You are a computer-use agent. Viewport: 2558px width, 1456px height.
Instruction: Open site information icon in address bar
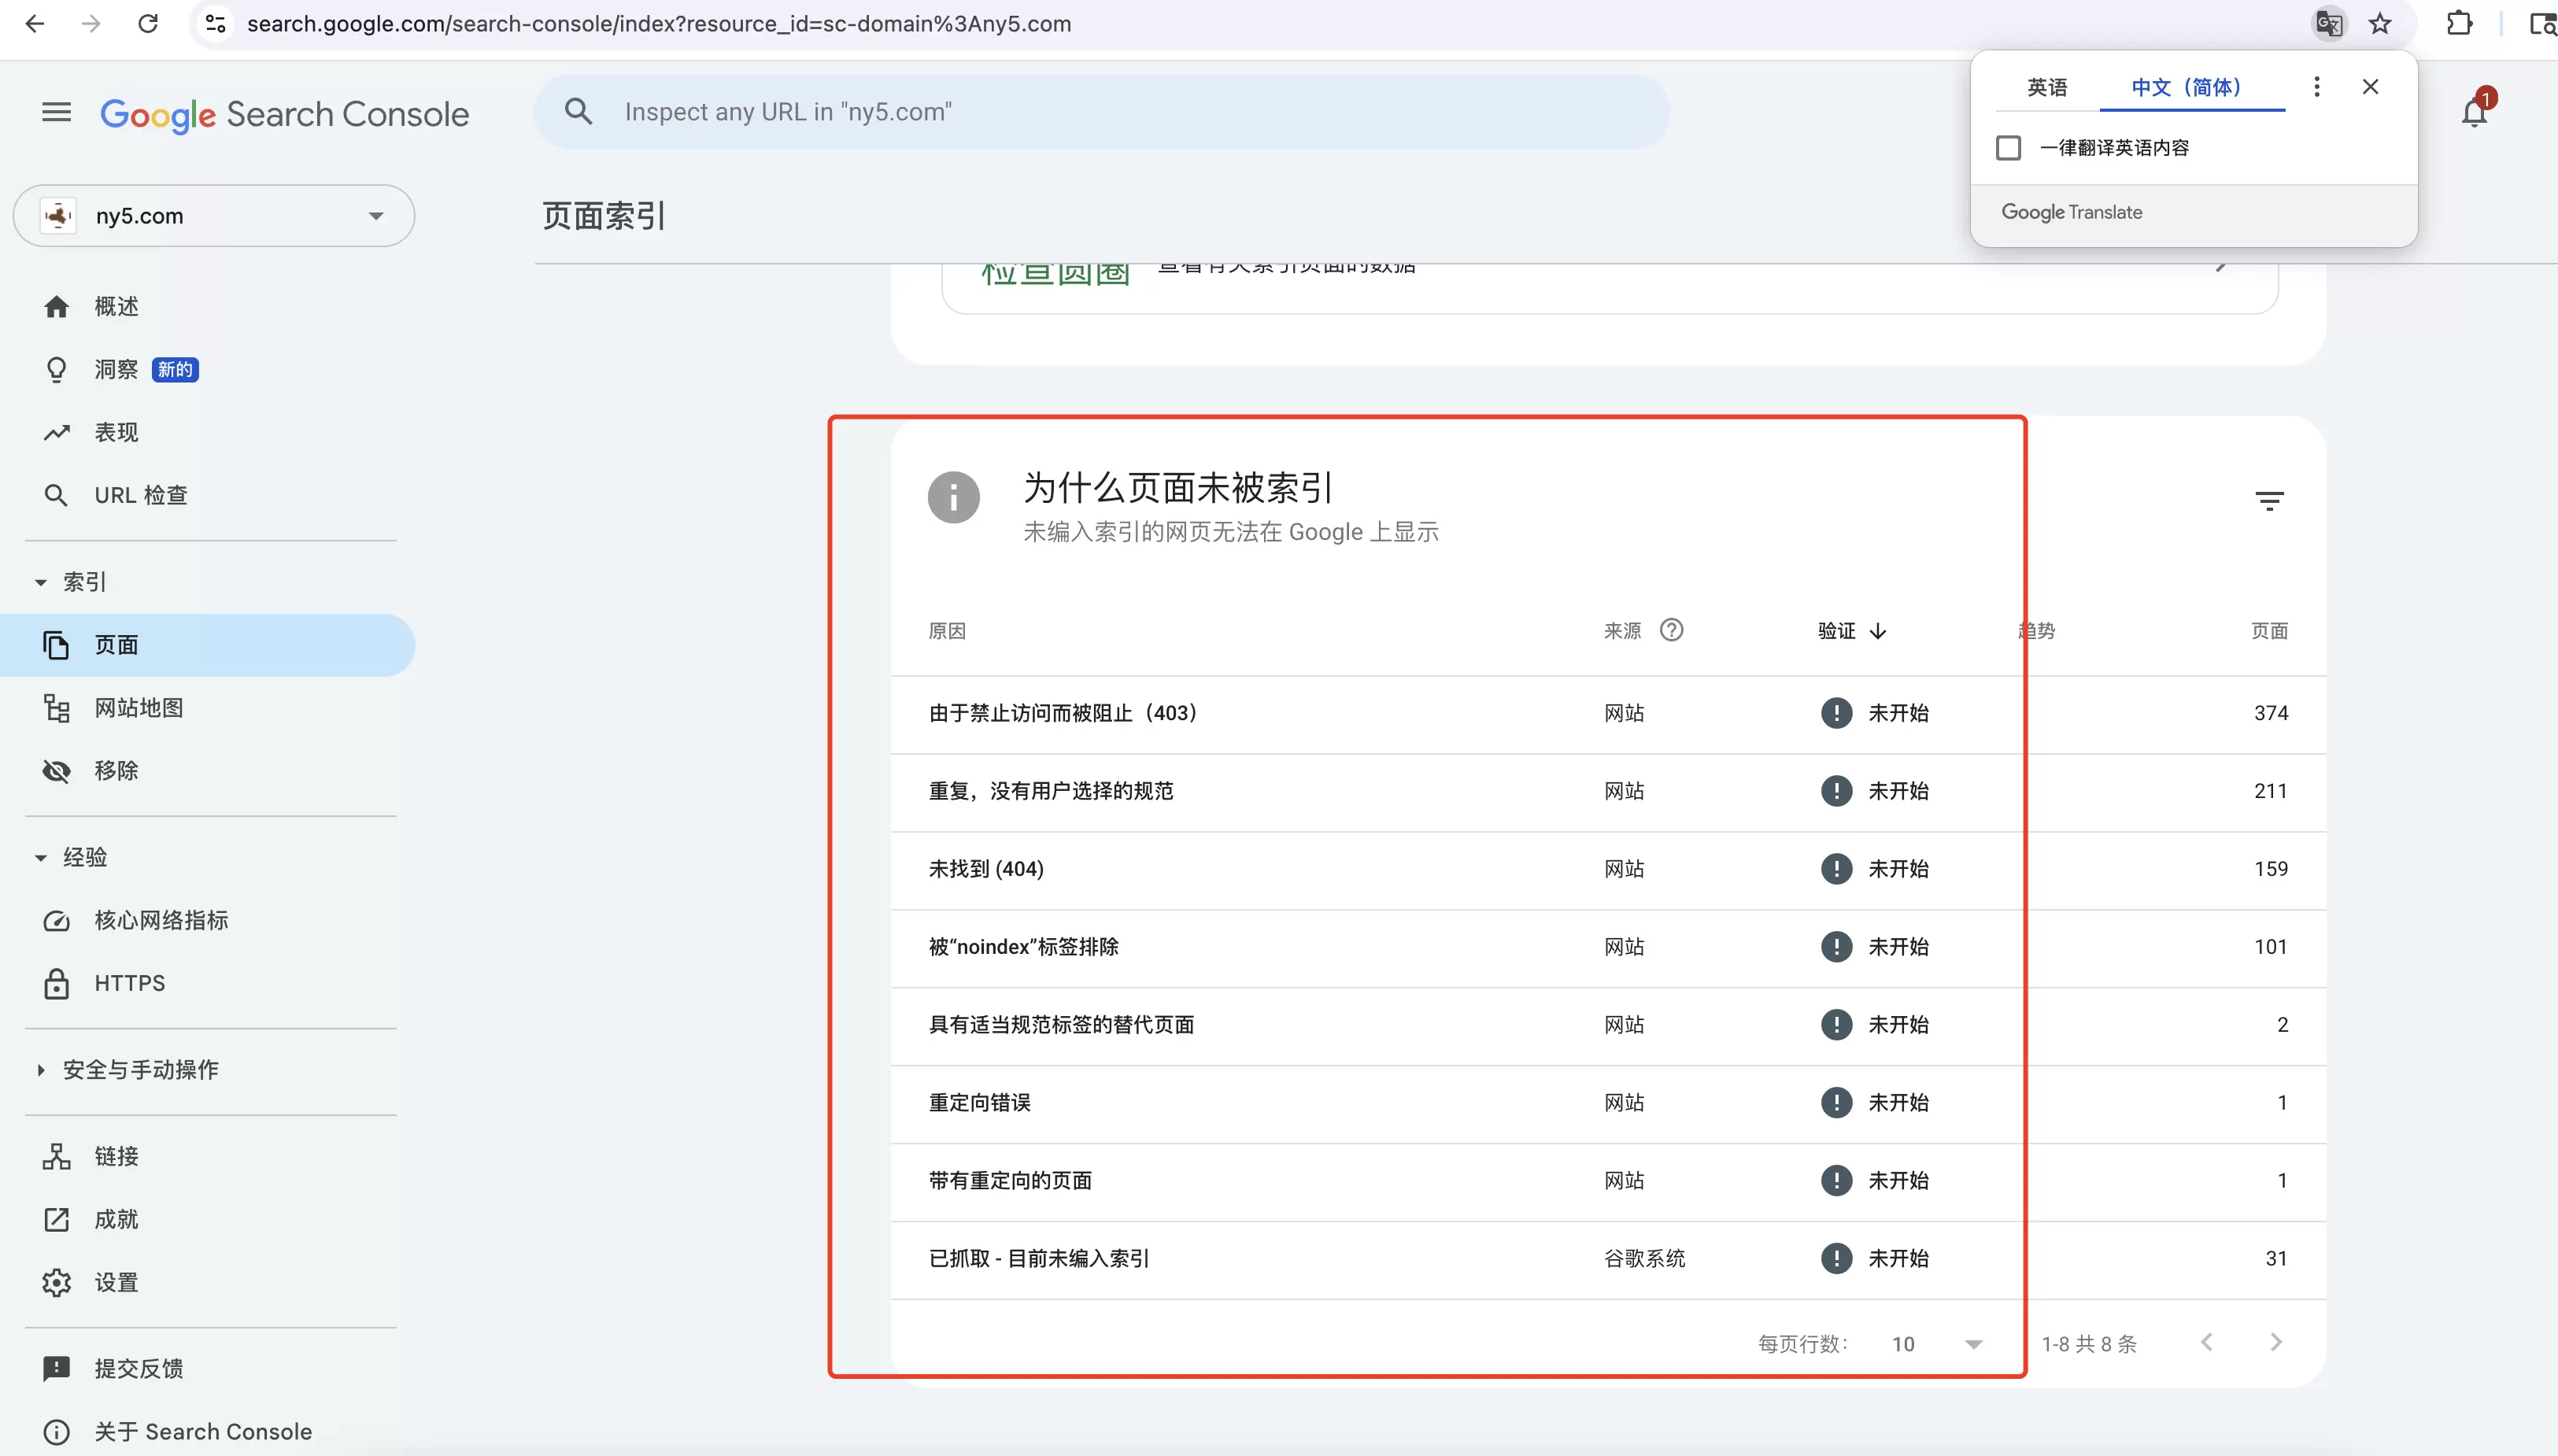pos(215,23)
